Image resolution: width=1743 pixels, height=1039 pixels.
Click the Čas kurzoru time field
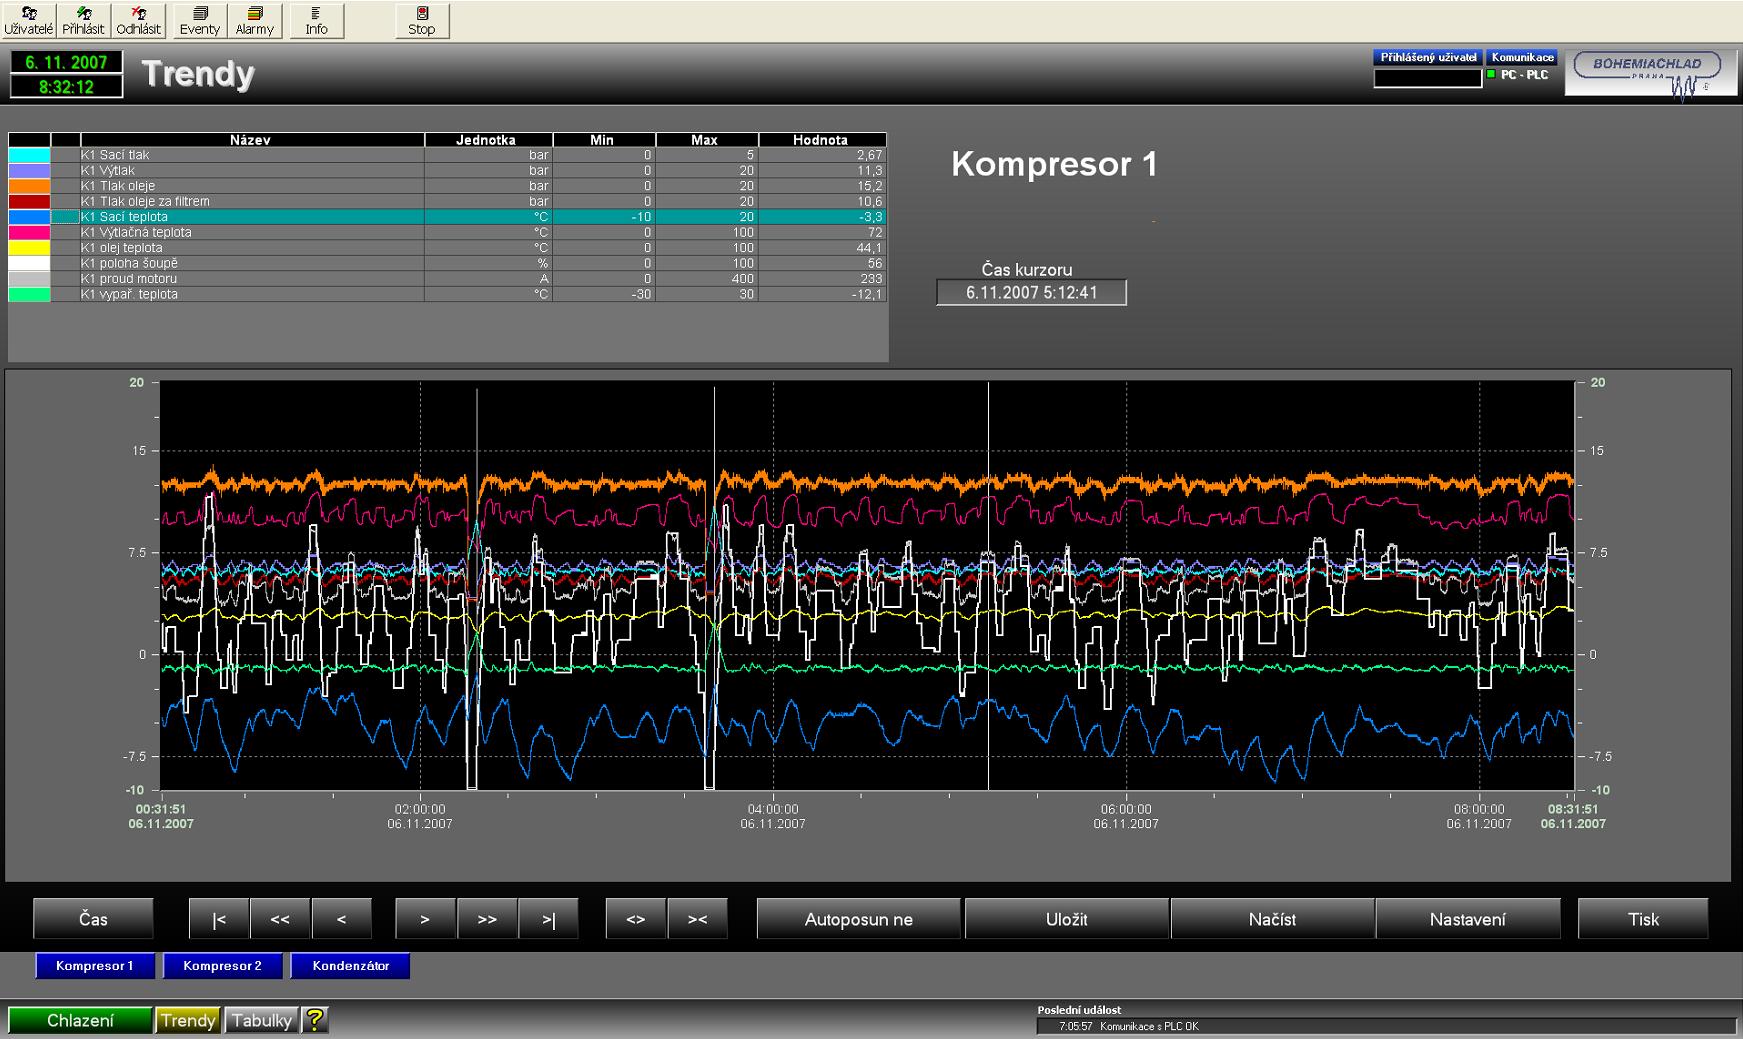[x=1031, y=293]
